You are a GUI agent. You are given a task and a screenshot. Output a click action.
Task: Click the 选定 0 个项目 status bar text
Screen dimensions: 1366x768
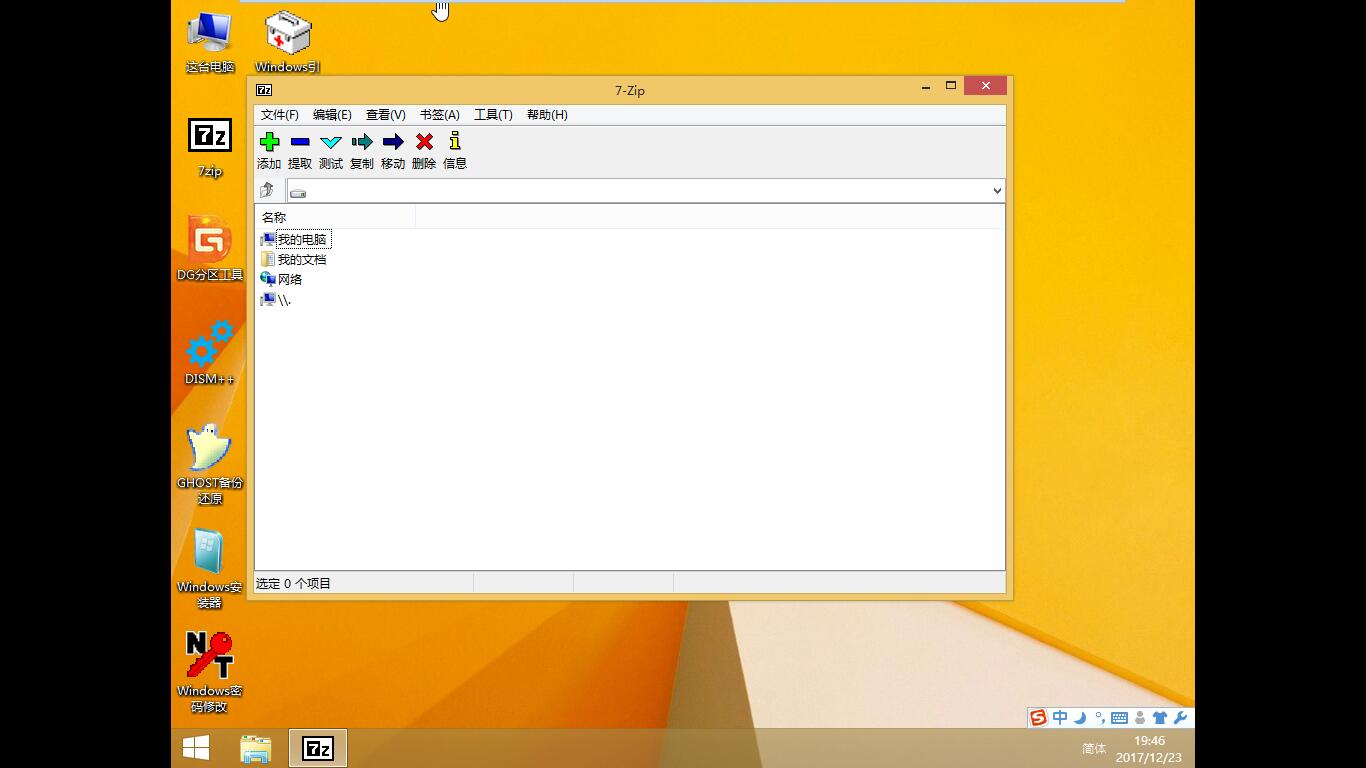coord(293,584)
